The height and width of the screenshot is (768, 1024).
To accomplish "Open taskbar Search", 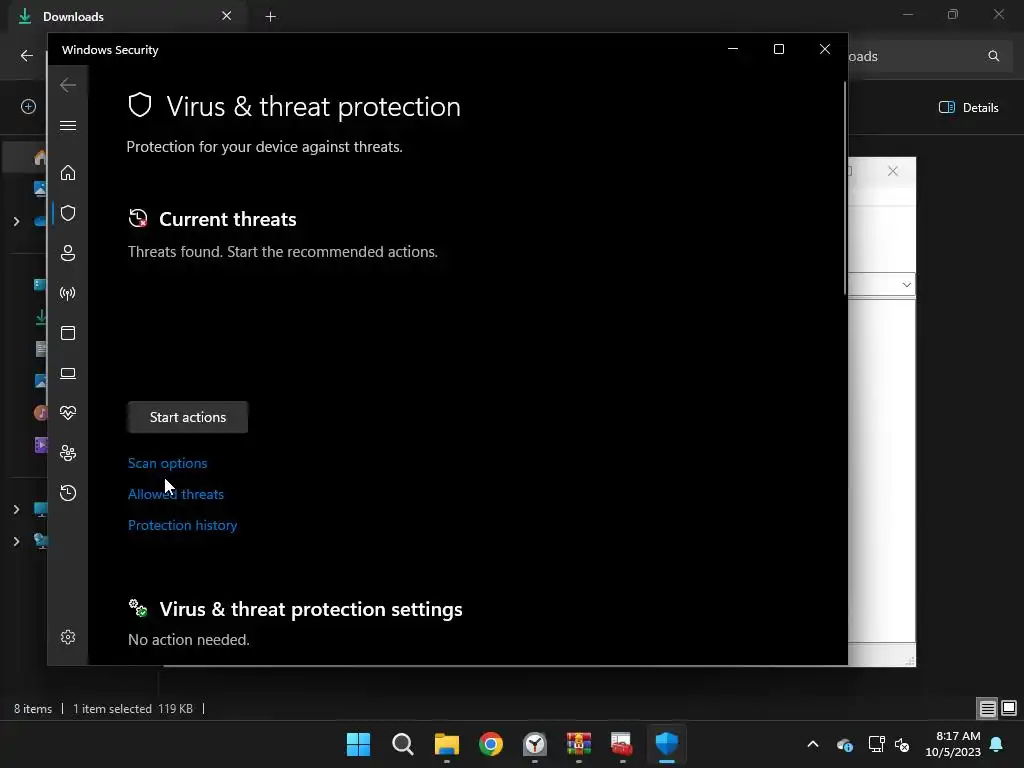I will click(x=402, y=744).
